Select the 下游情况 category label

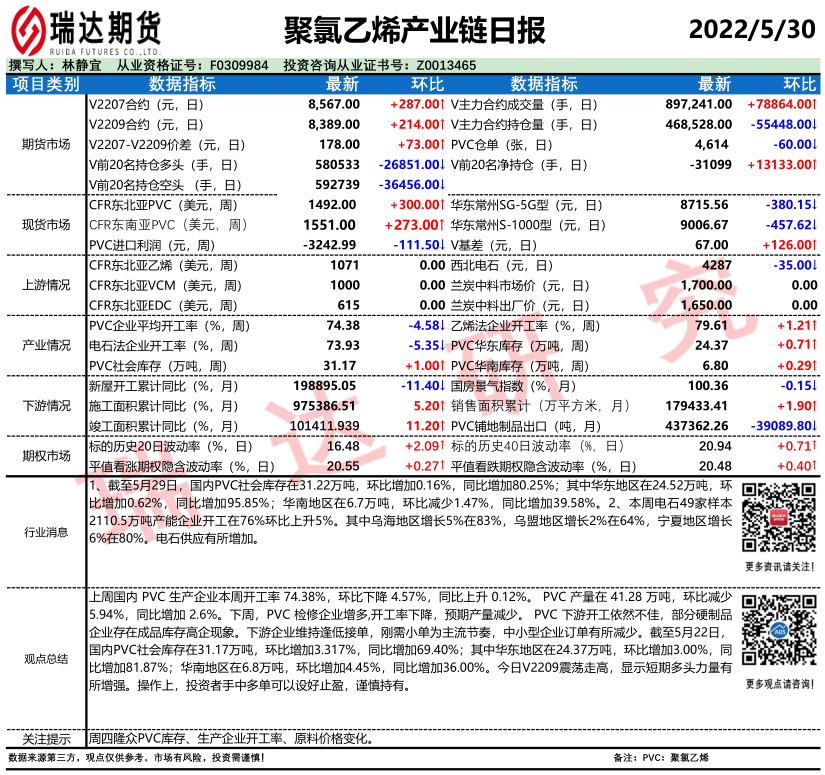46,405
